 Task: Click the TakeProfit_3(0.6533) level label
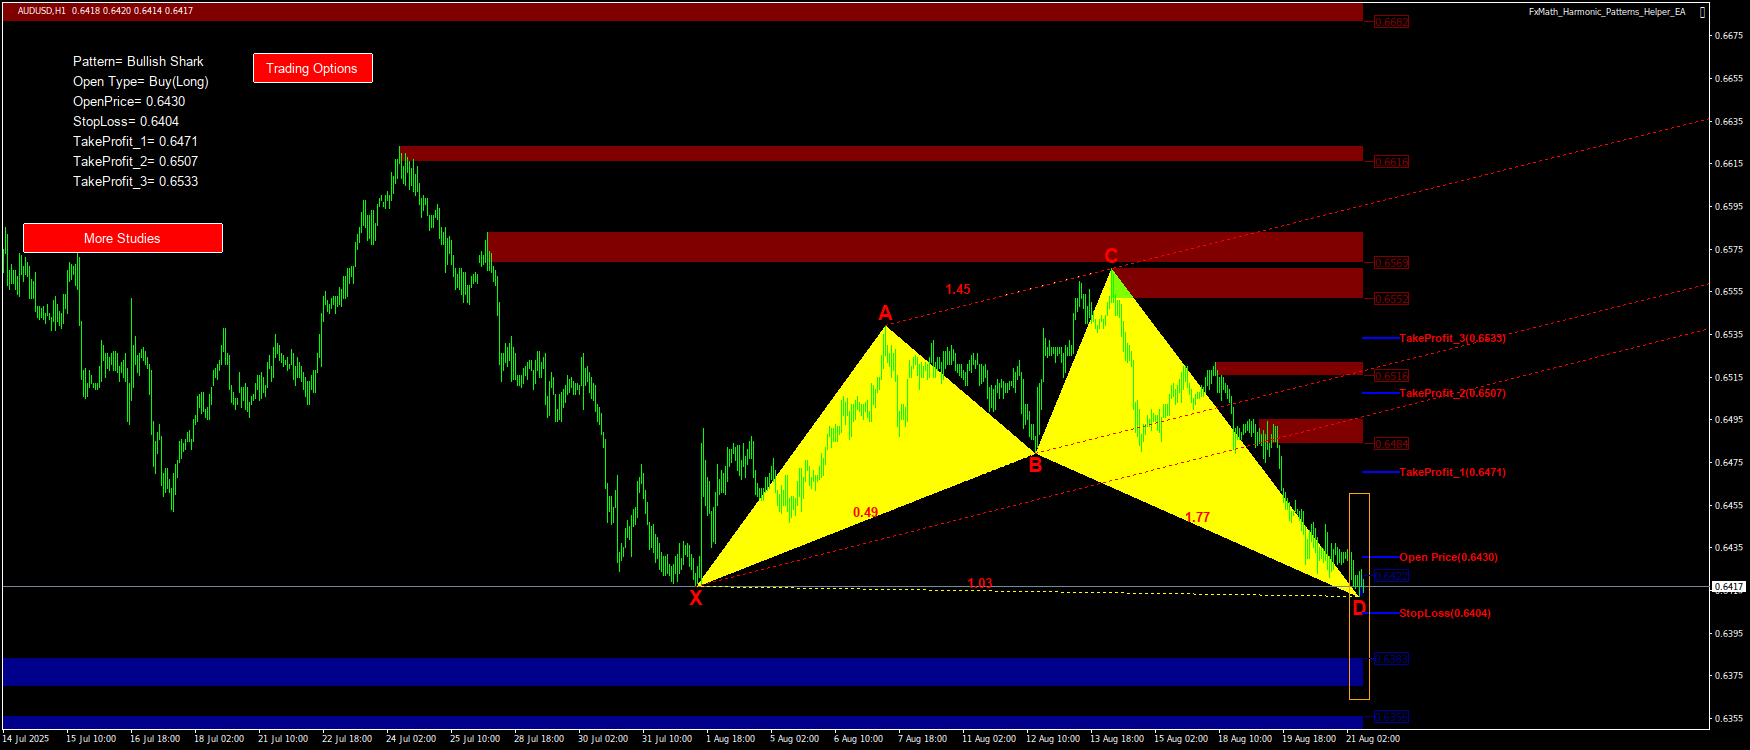pos(1451,338)
